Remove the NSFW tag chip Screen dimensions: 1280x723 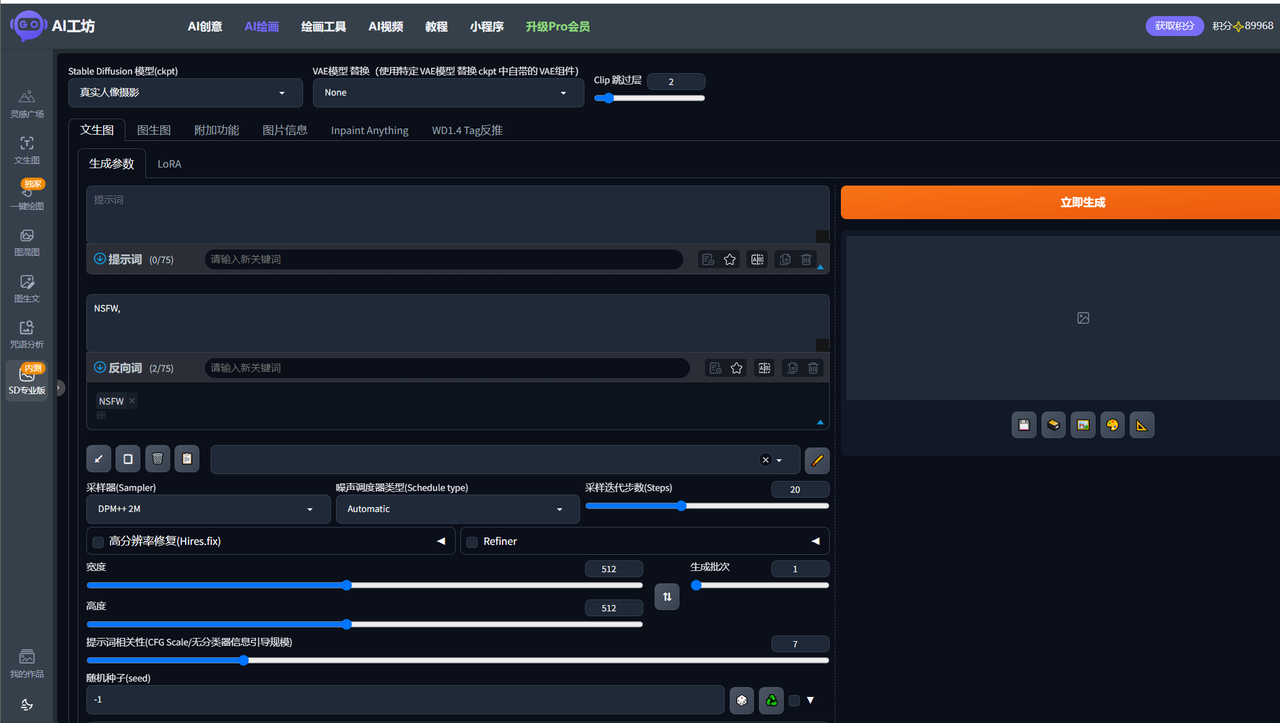coord(132,401)
